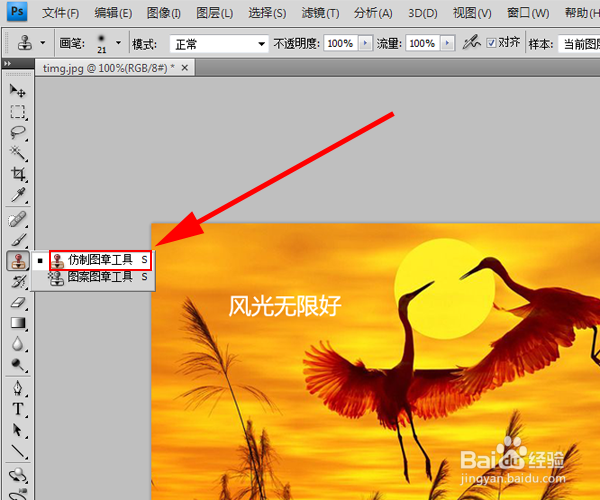Open the 文件(F) menu

click(x=60, y=13)
